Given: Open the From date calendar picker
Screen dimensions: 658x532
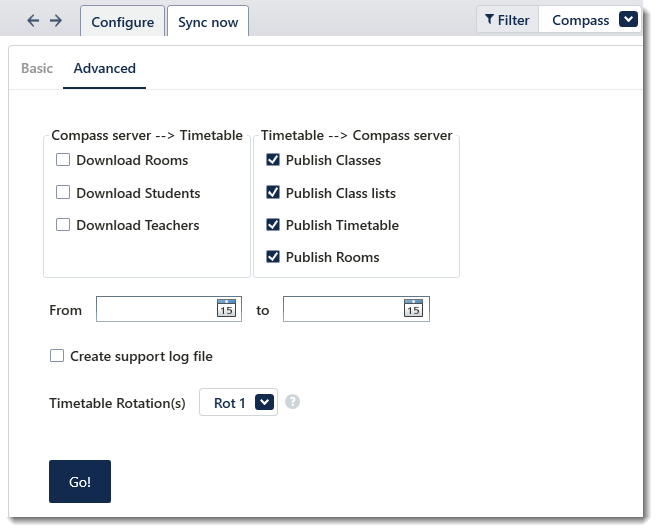Looking at the screenshot, I should pyautogui.click(x=226, y=309).
